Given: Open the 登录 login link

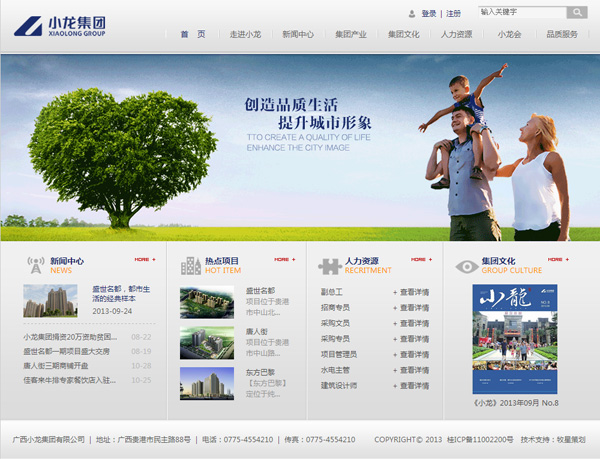Looking at the screenshot, I should 429,14.
